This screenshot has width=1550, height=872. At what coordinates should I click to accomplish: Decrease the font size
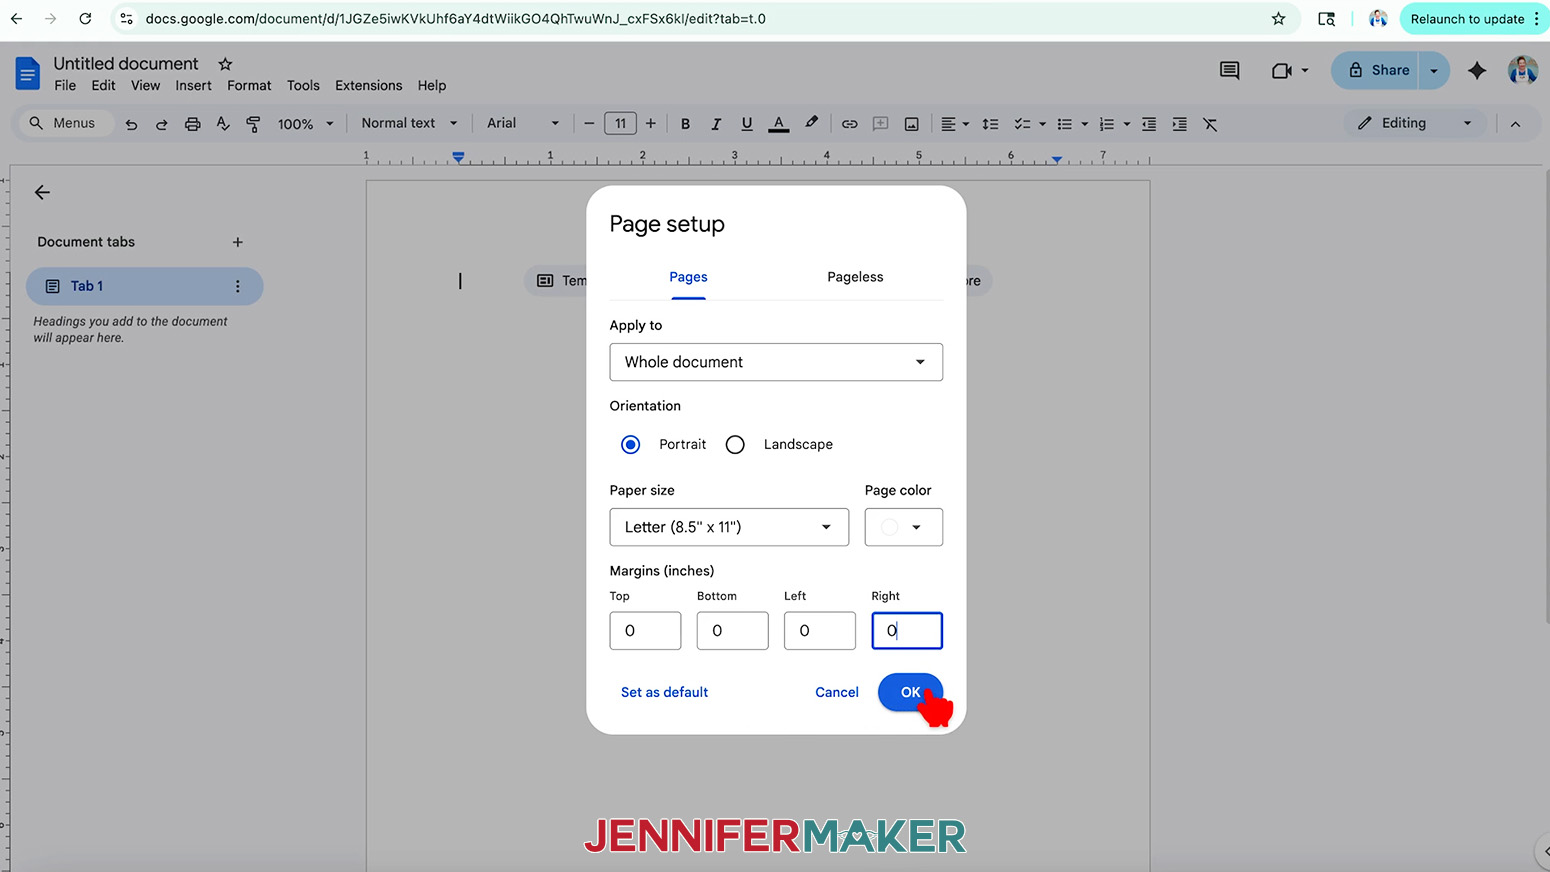(x=589, y=124)
